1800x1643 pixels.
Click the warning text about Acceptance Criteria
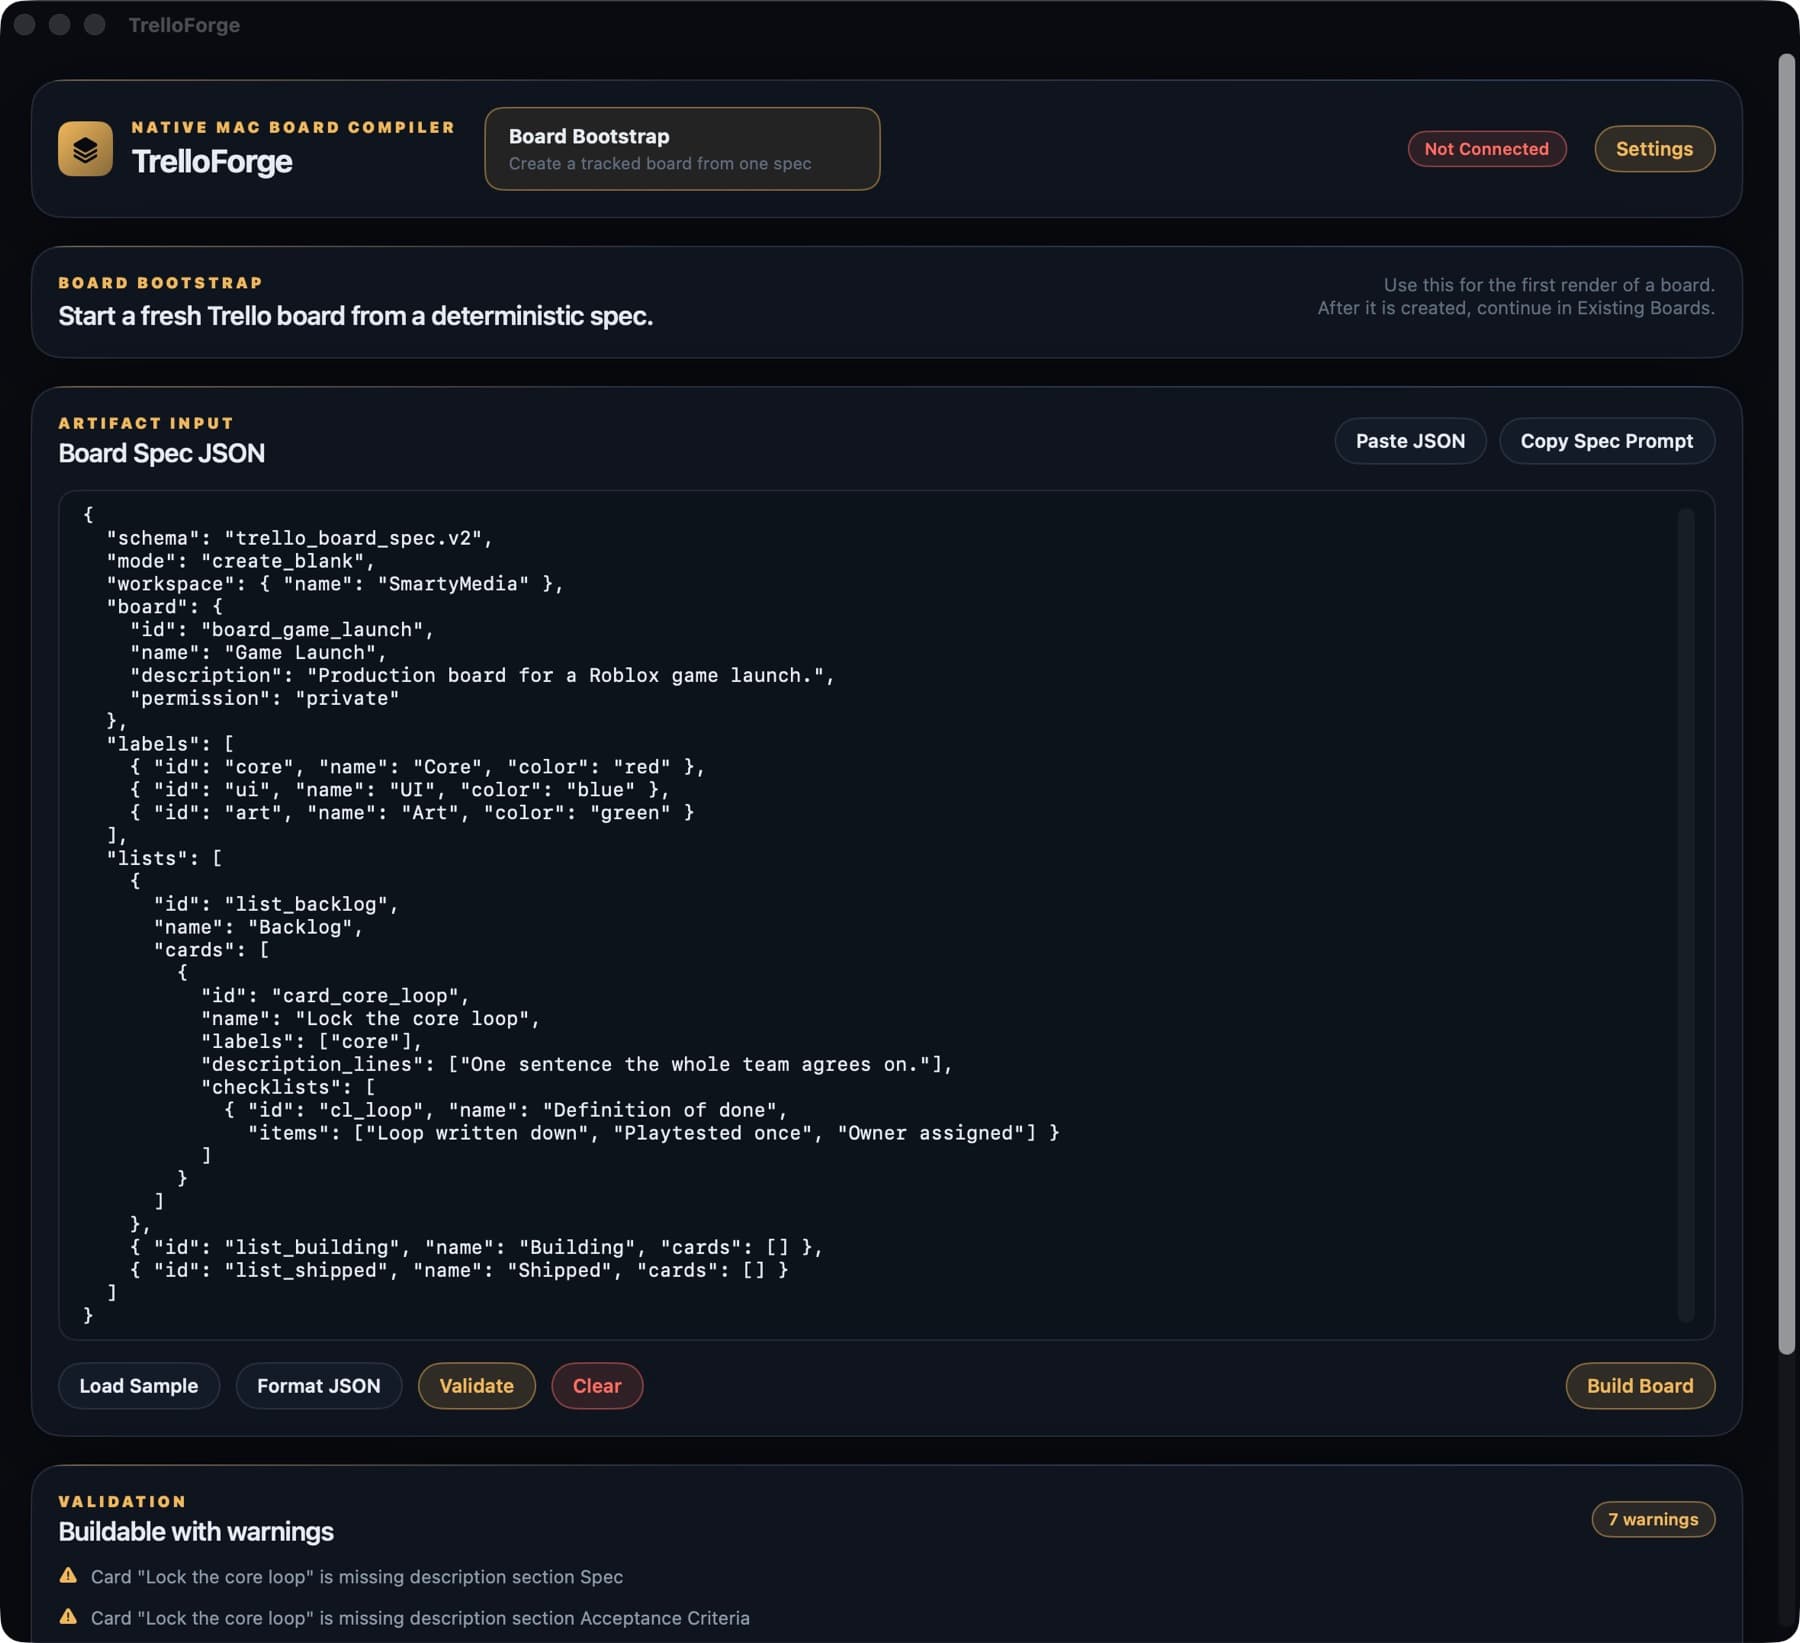[420, 1618]
